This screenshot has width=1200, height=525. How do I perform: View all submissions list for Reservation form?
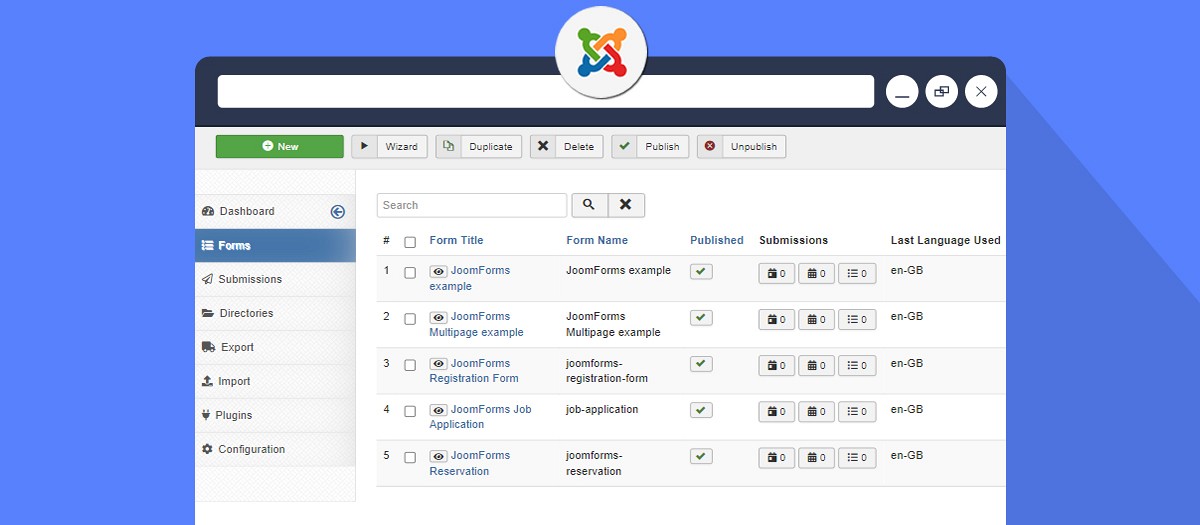(x=857, y=458)
